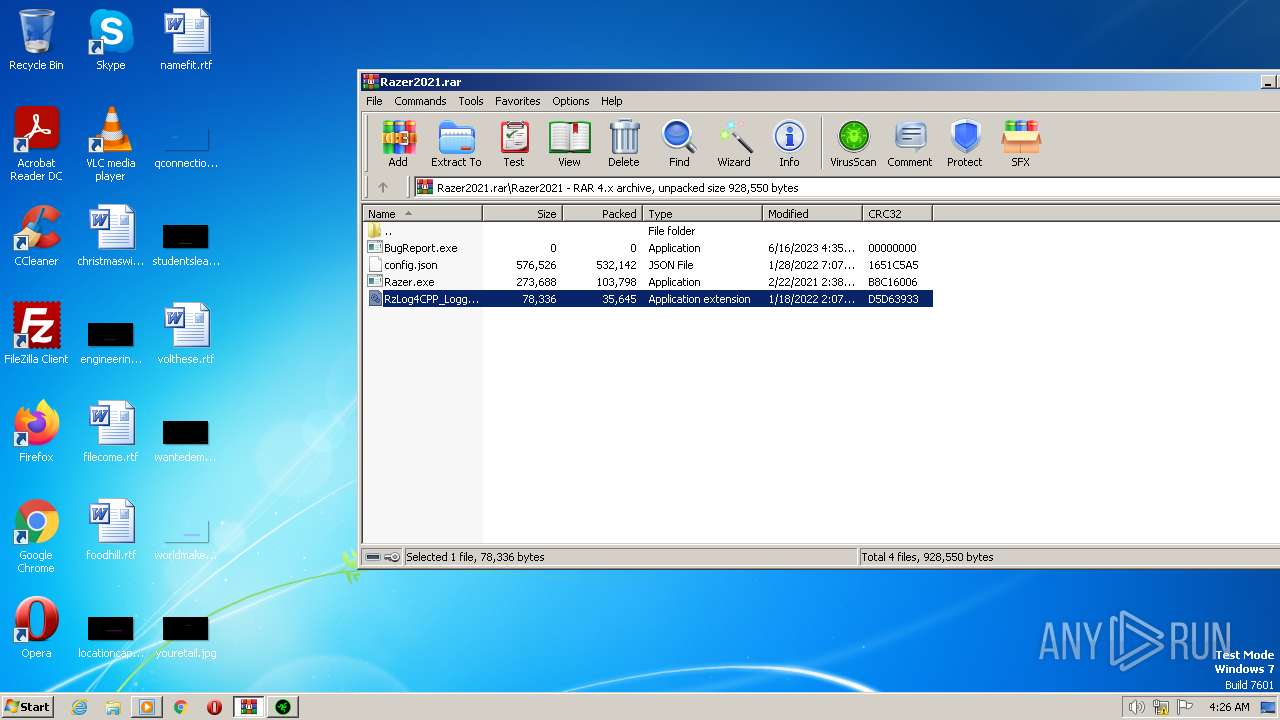Show archive Info

click(x=789, y=144)
